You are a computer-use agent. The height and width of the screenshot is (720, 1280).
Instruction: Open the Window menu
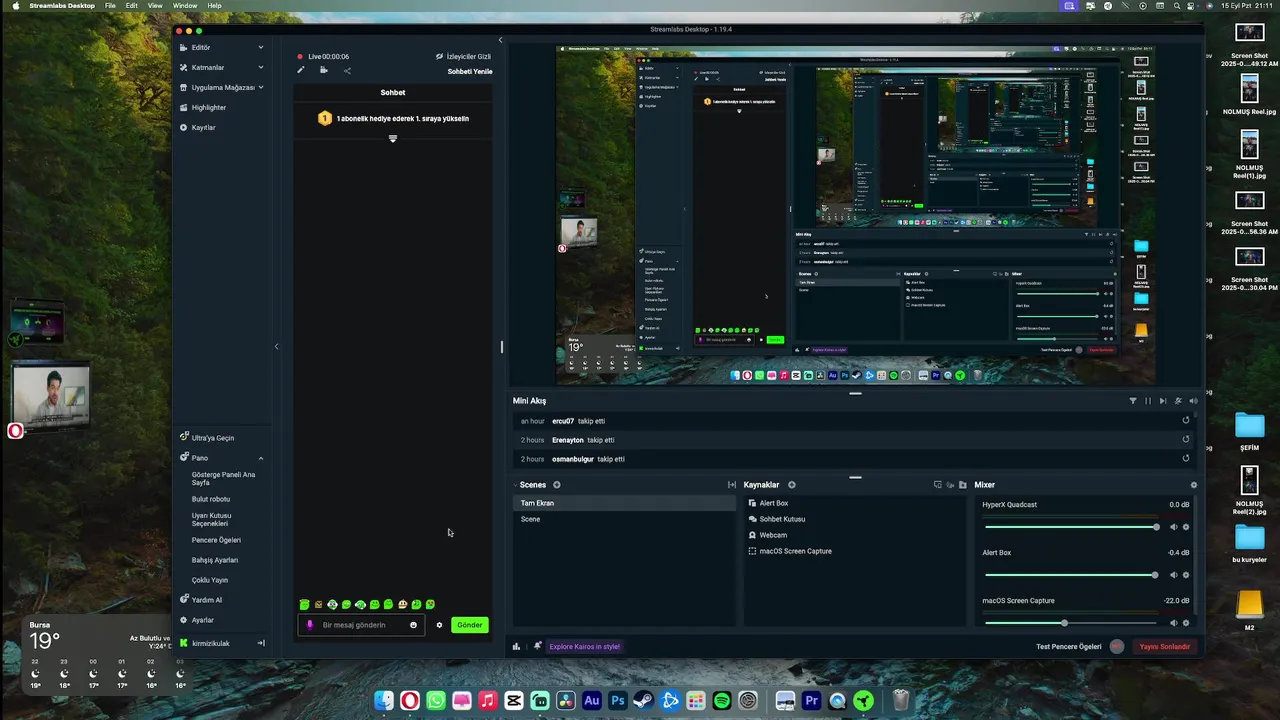click(185, 6)
